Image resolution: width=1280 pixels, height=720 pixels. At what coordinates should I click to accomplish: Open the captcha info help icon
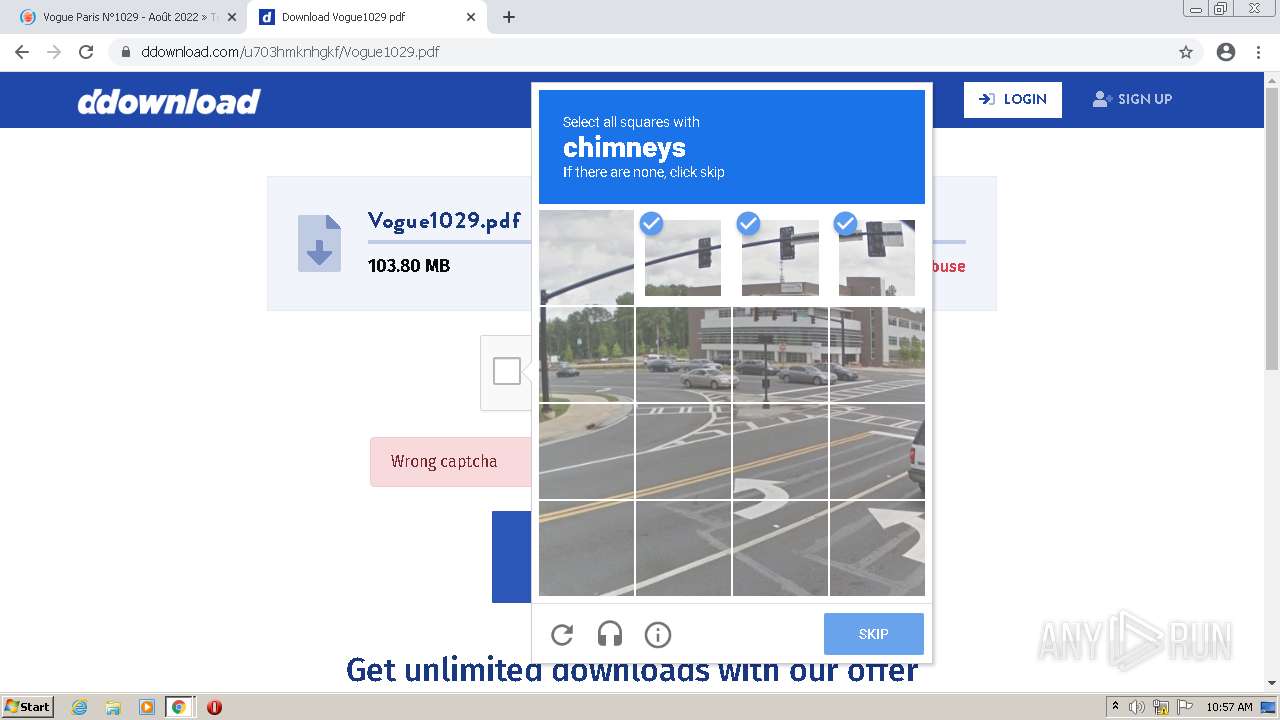coord(658,634)
